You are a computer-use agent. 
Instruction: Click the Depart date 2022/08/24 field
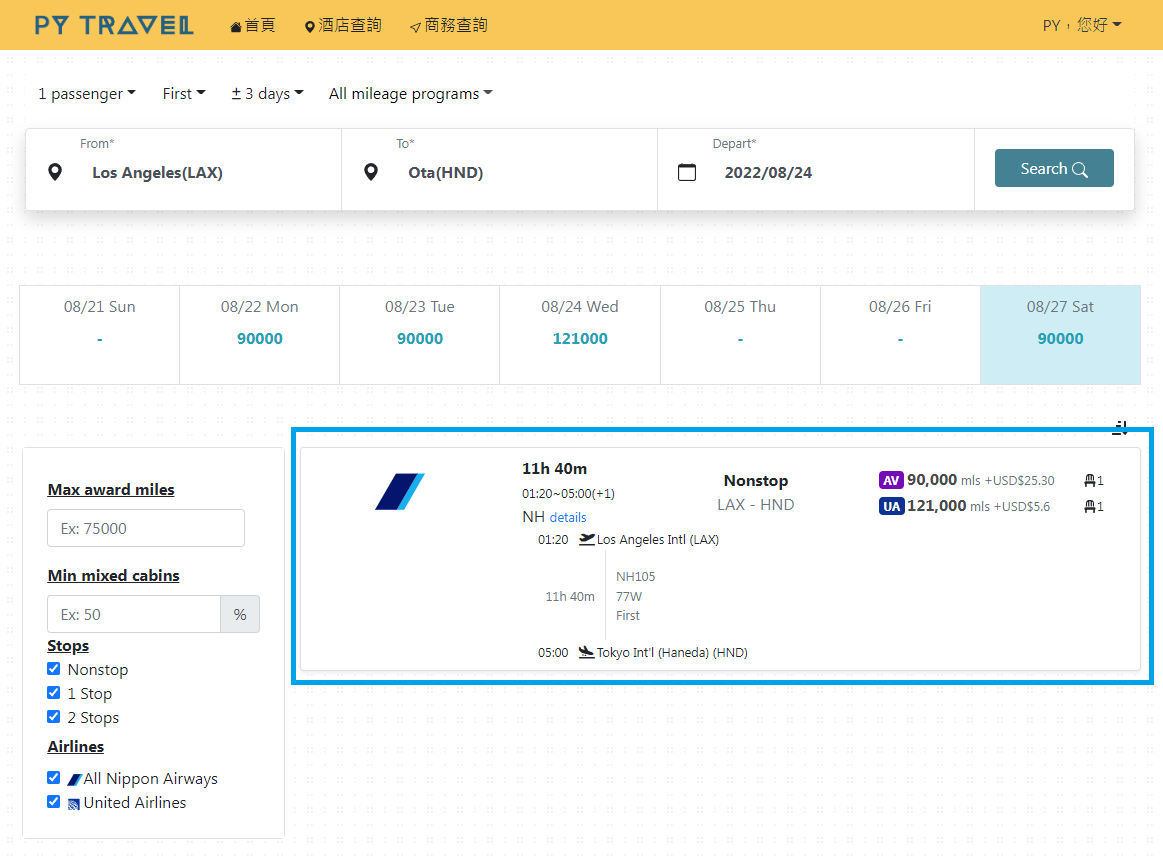pyautogui.click(x=816, y=170)
